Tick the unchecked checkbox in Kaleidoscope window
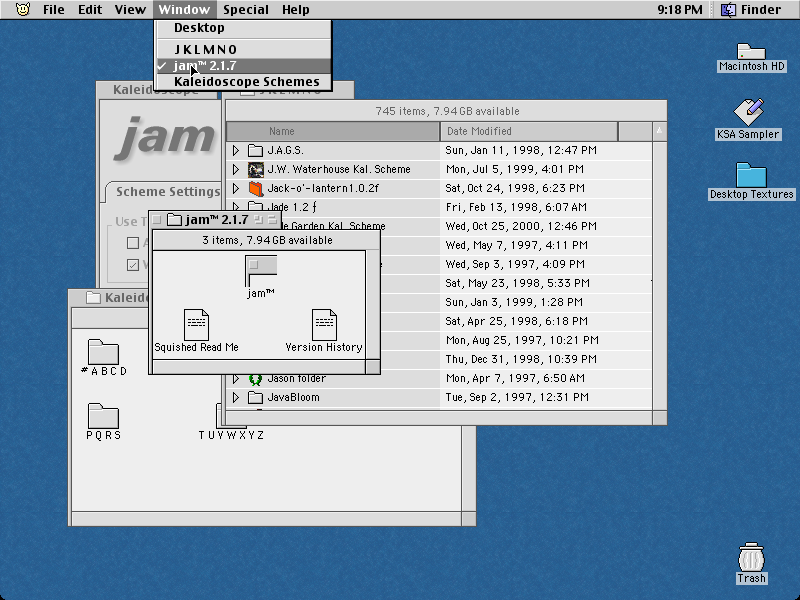 [133, 243]
